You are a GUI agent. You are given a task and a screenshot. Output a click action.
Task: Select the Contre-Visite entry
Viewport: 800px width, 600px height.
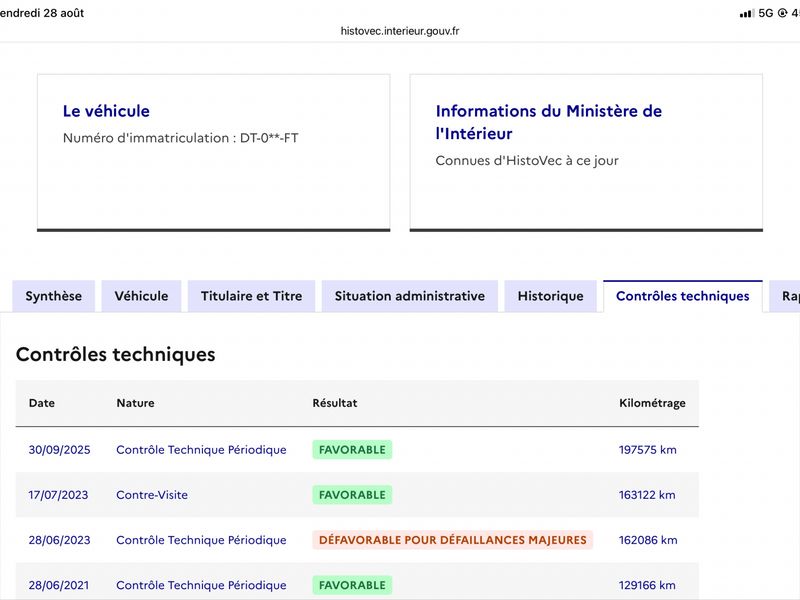pos(152,494)
